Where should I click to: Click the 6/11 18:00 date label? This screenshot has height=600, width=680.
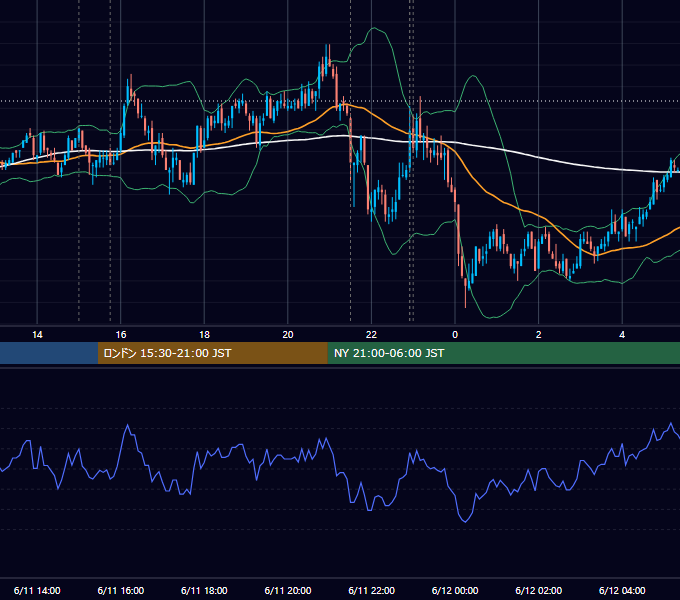[x=204, y=590]
